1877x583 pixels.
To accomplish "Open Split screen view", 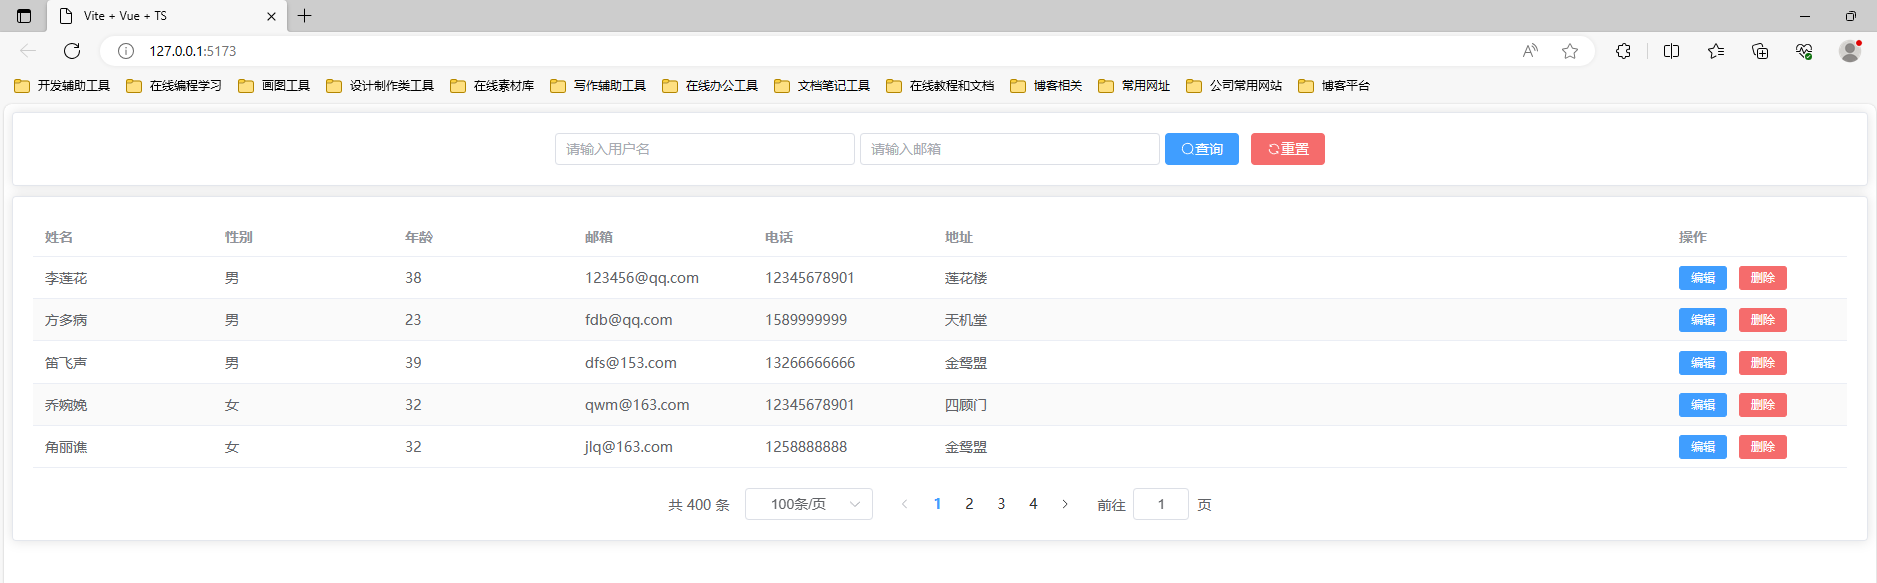I will 1671,51.
